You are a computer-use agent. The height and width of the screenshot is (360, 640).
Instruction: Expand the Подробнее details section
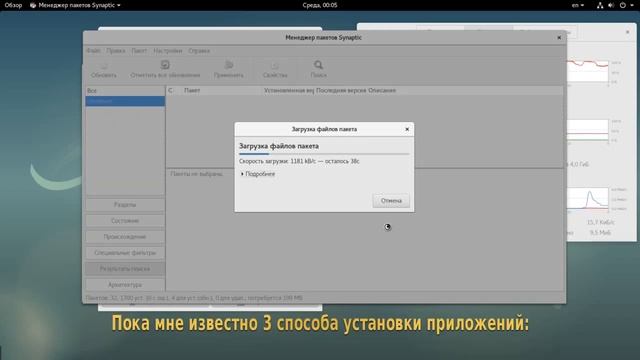coord(258,174)
